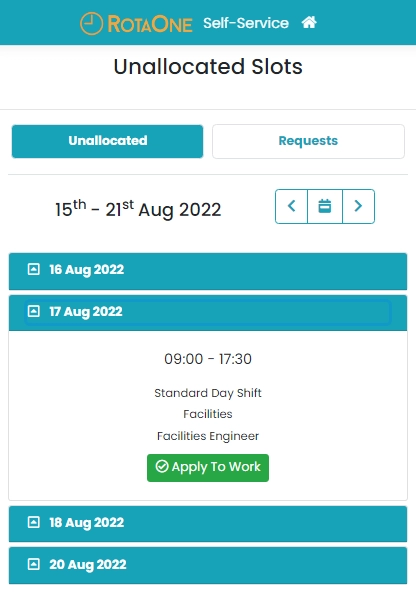Collapse the 17 Aug 2022 section header
The height and width of the screenshot is (593, 416).
208,313
